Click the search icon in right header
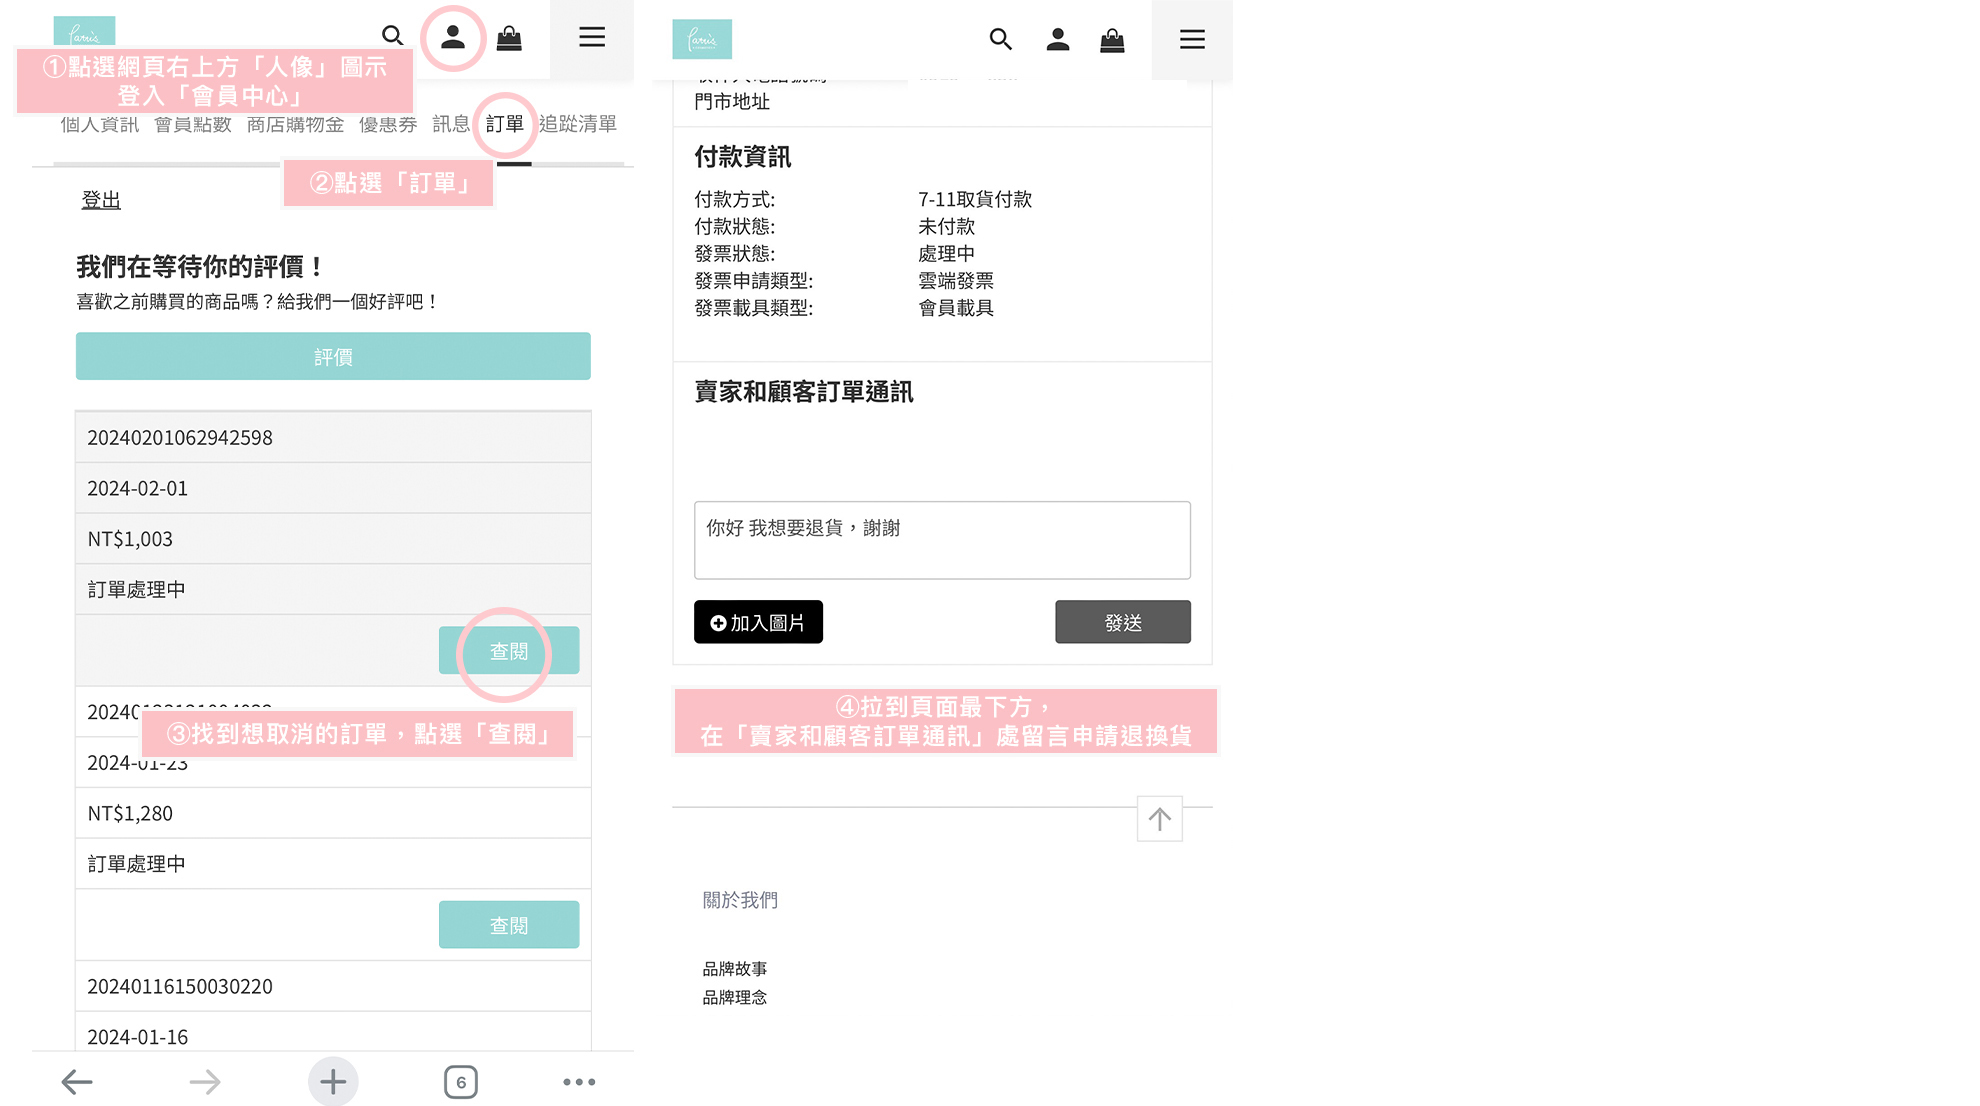Screen dimensions: 1980x1106 point(1000,40)
